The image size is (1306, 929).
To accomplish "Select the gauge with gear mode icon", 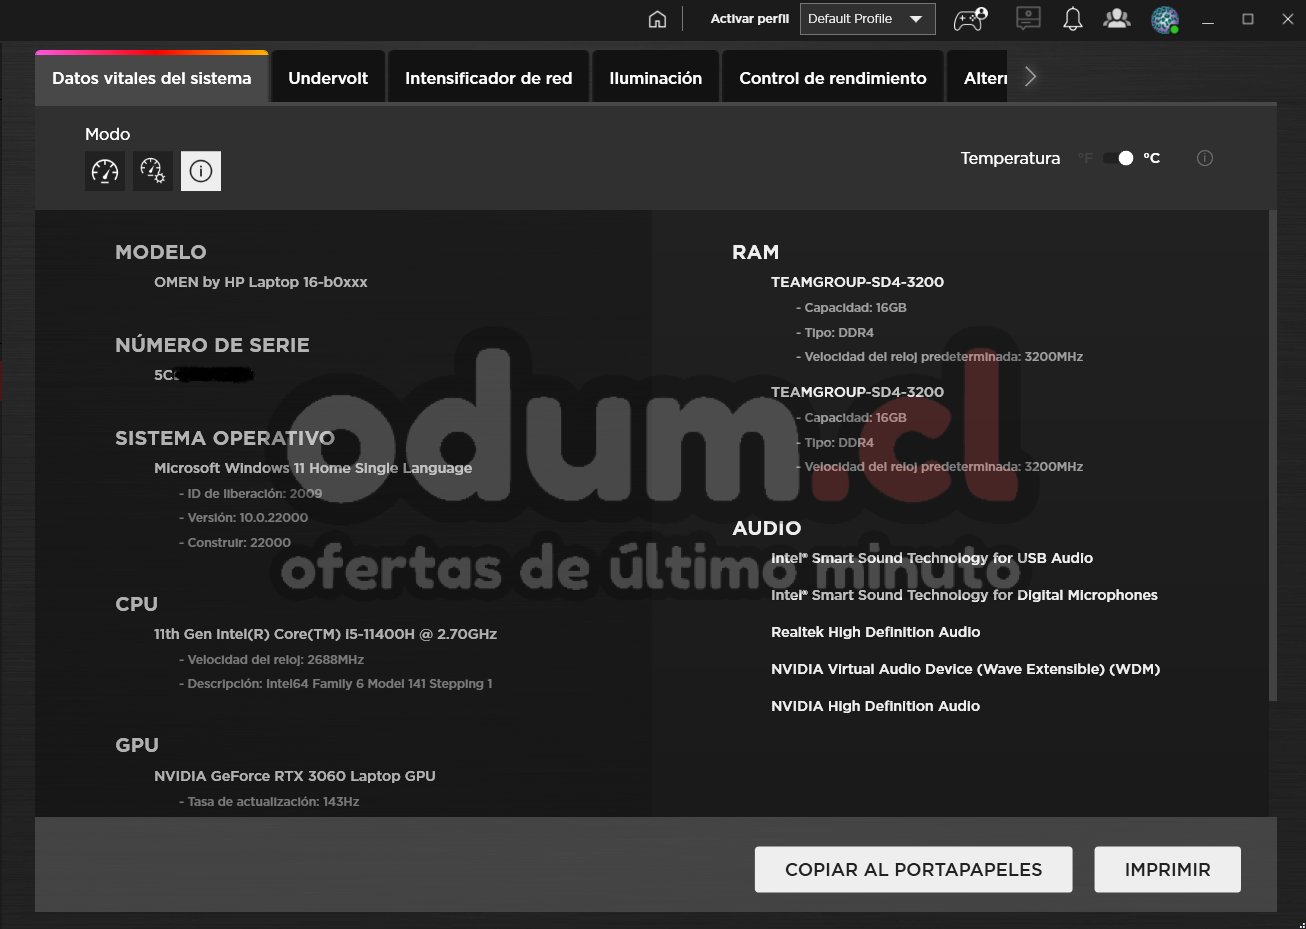I will [x=153, y=171].
